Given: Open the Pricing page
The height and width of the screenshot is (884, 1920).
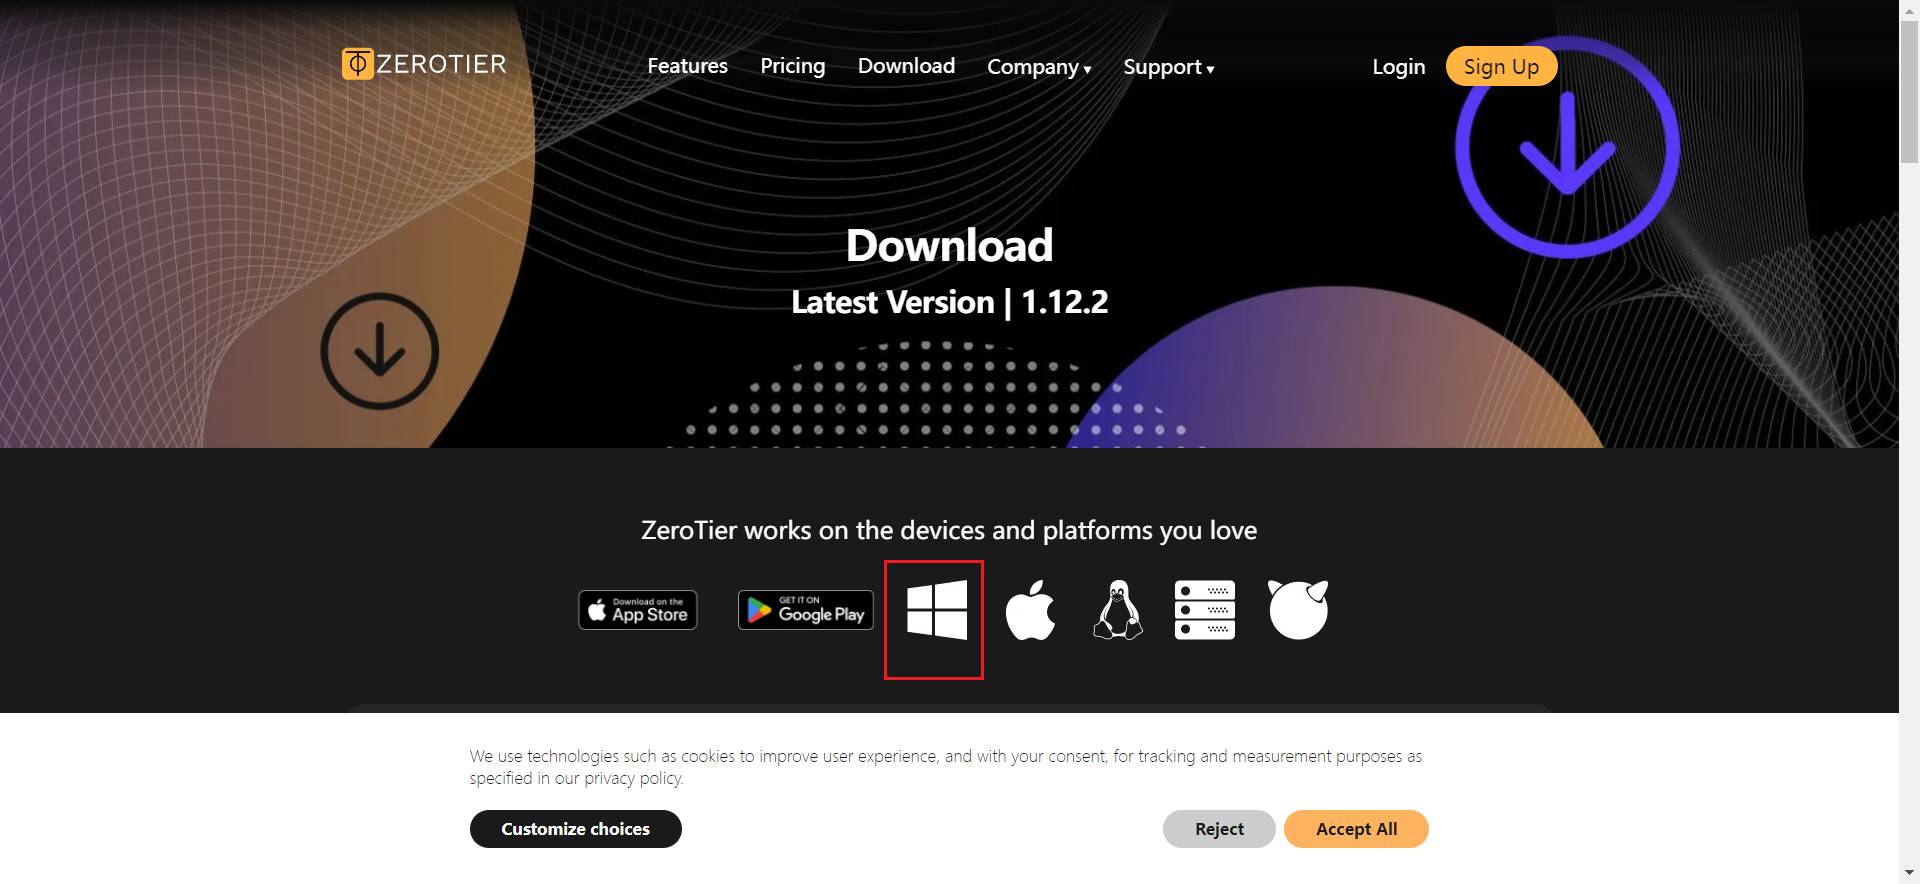Looking at the screenshot, I should [x=793, y=66].
